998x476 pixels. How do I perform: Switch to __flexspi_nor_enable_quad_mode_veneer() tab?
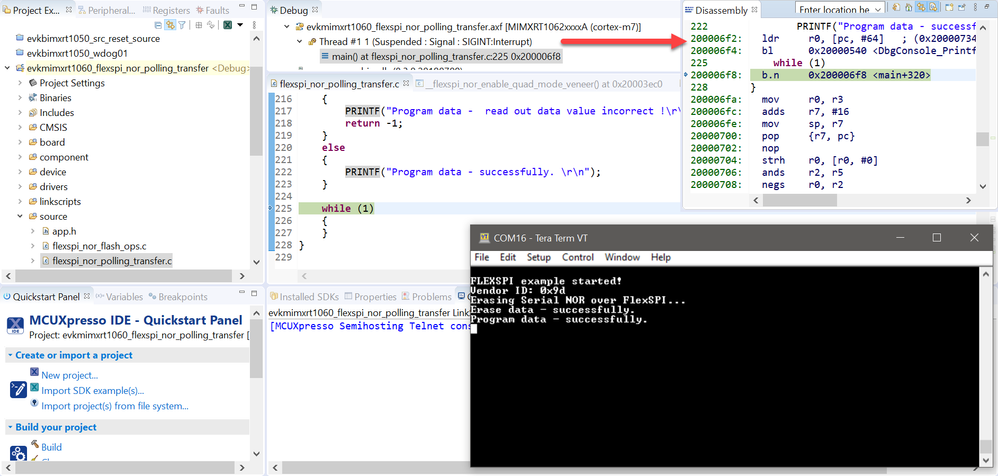point(539,83)
